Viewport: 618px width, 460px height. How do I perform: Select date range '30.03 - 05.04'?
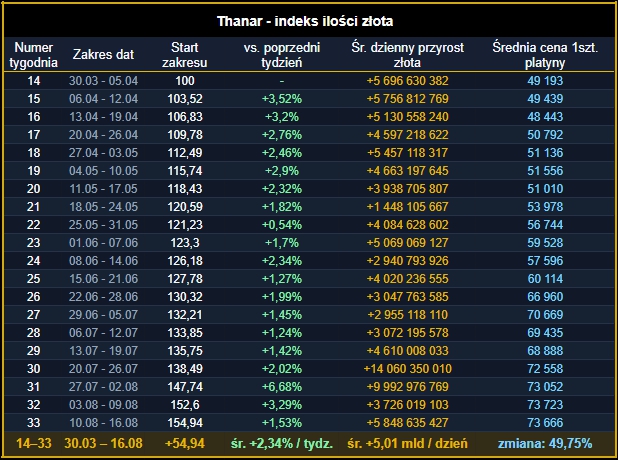pos(103,81)
